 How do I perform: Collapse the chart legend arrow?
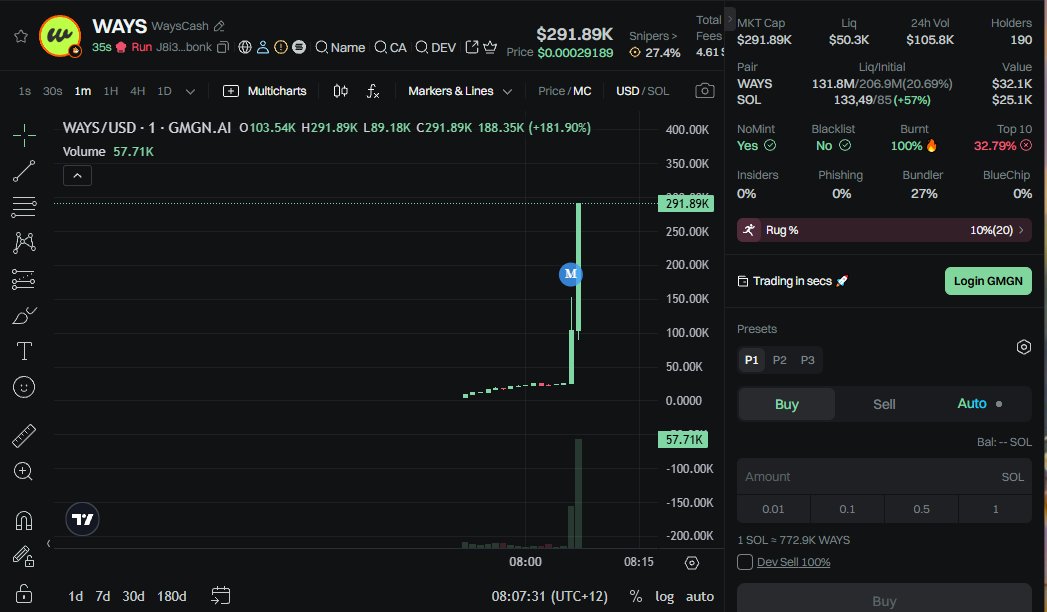77,176
